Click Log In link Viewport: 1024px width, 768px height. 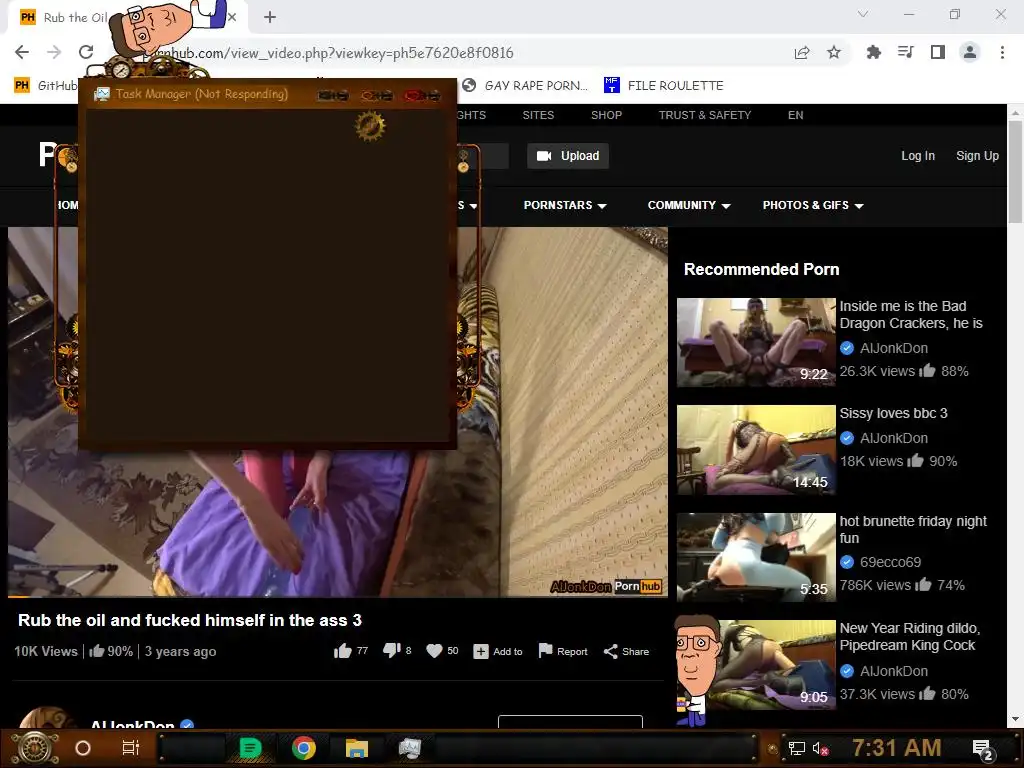(918, 156)
